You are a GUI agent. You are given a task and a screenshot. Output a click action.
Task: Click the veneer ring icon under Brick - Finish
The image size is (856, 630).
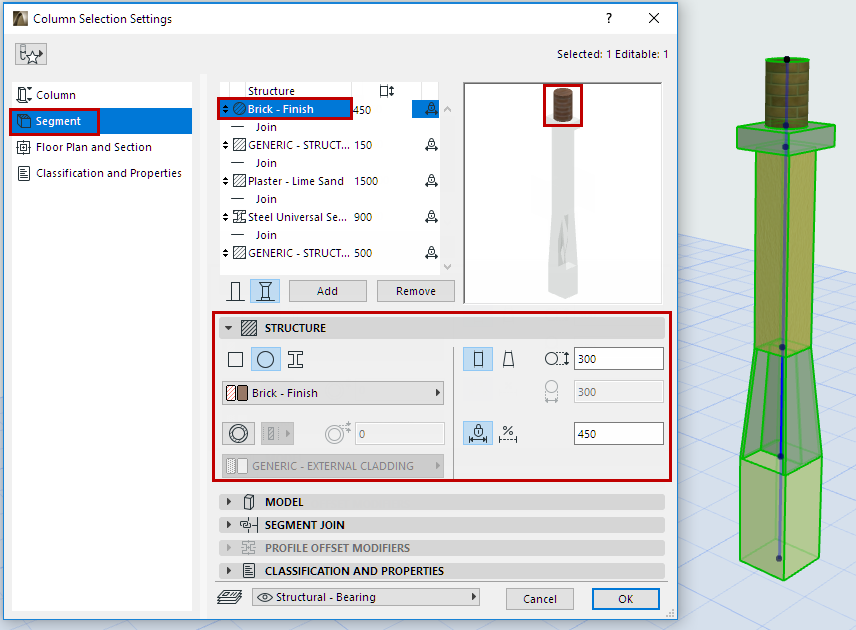point(238,434)
